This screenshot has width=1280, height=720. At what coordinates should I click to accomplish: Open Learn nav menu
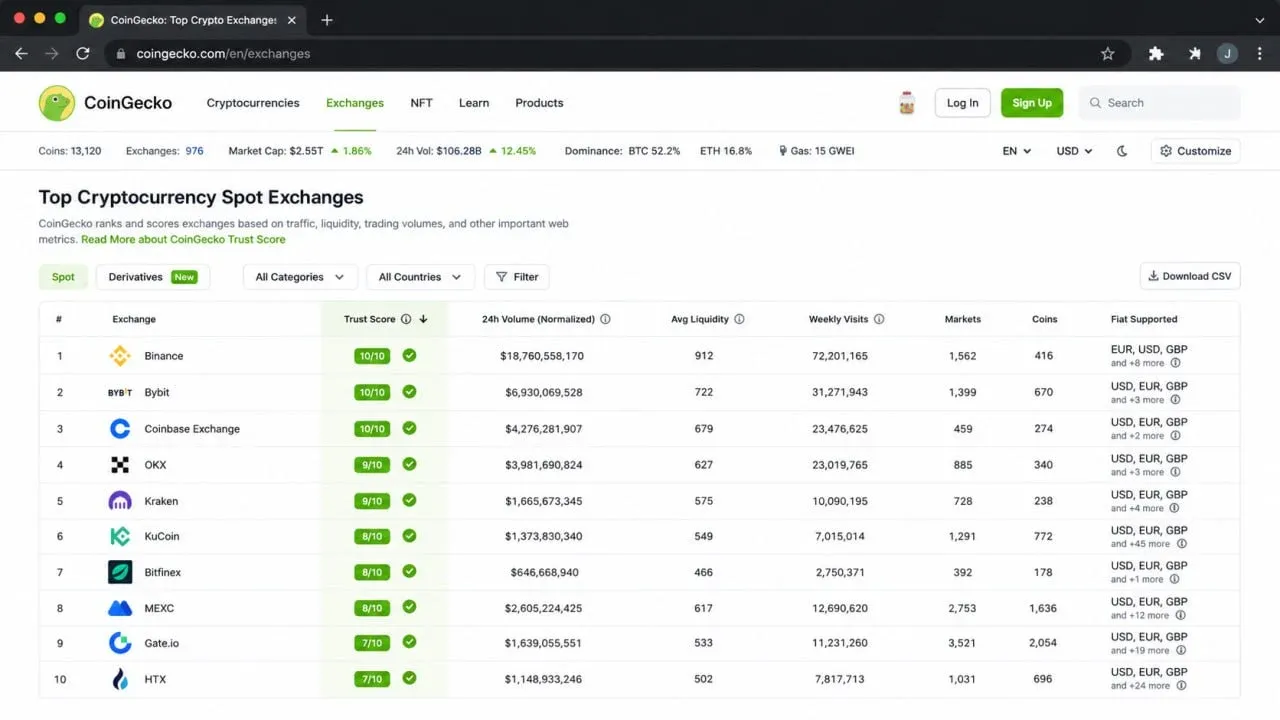[x=474, y=103]
